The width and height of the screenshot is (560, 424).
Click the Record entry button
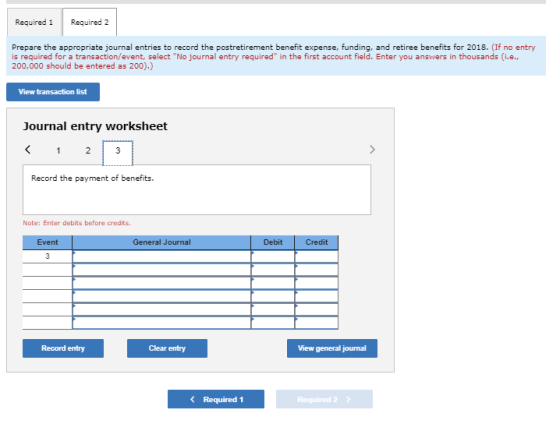point(63,348)
